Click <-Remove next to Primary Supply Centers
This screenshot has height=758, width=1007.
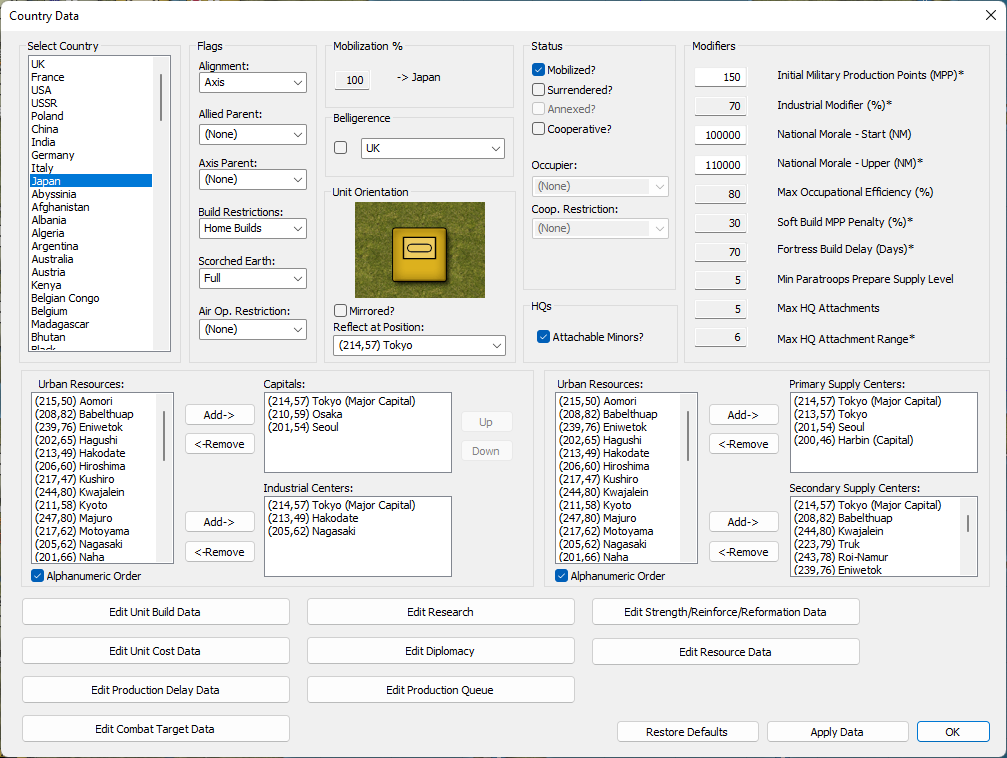click(744, 444)
